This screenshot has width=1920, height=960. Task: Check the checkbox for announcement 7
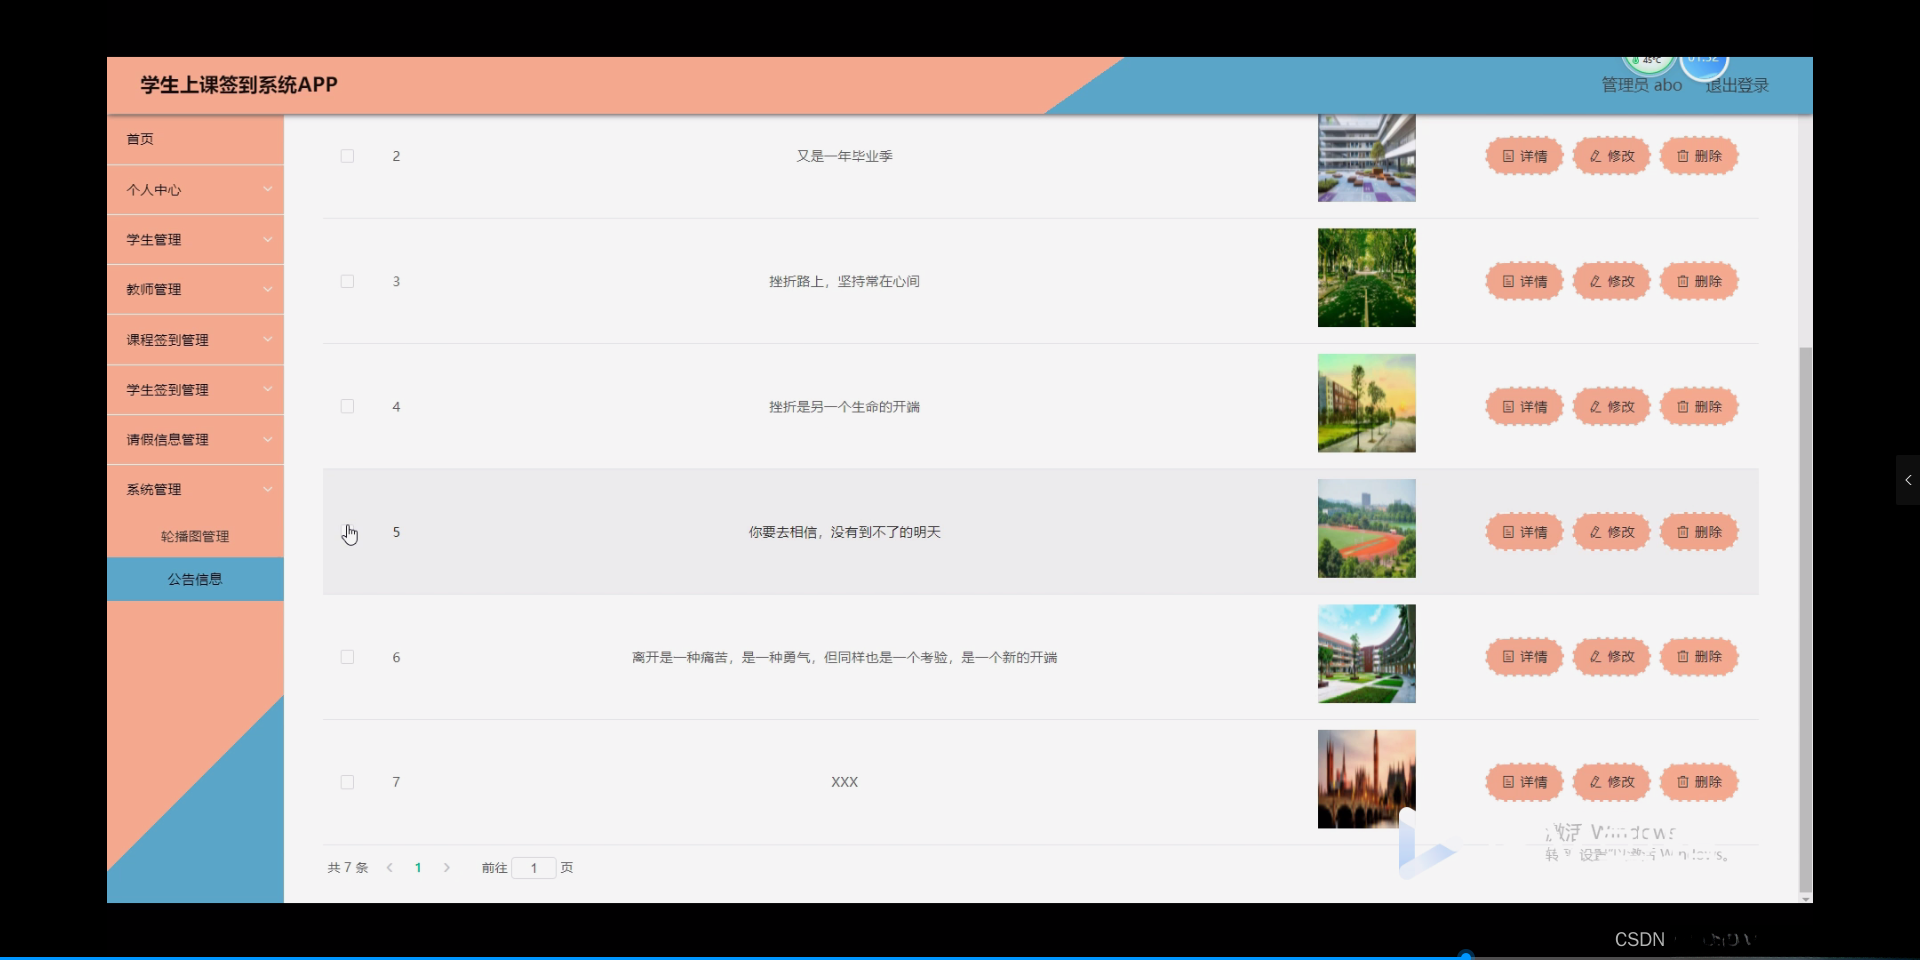coord(347,782)
